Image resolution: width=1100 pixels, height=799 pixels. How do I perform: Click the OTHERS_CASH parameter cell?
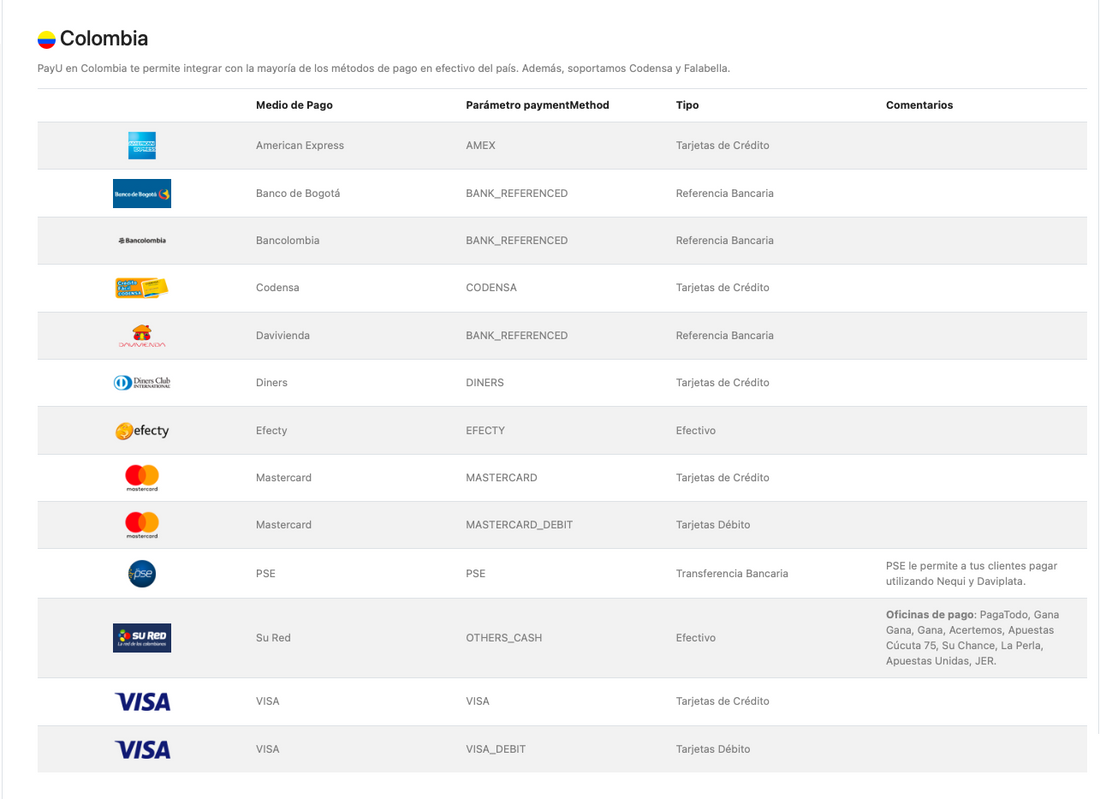coord(503,638)
